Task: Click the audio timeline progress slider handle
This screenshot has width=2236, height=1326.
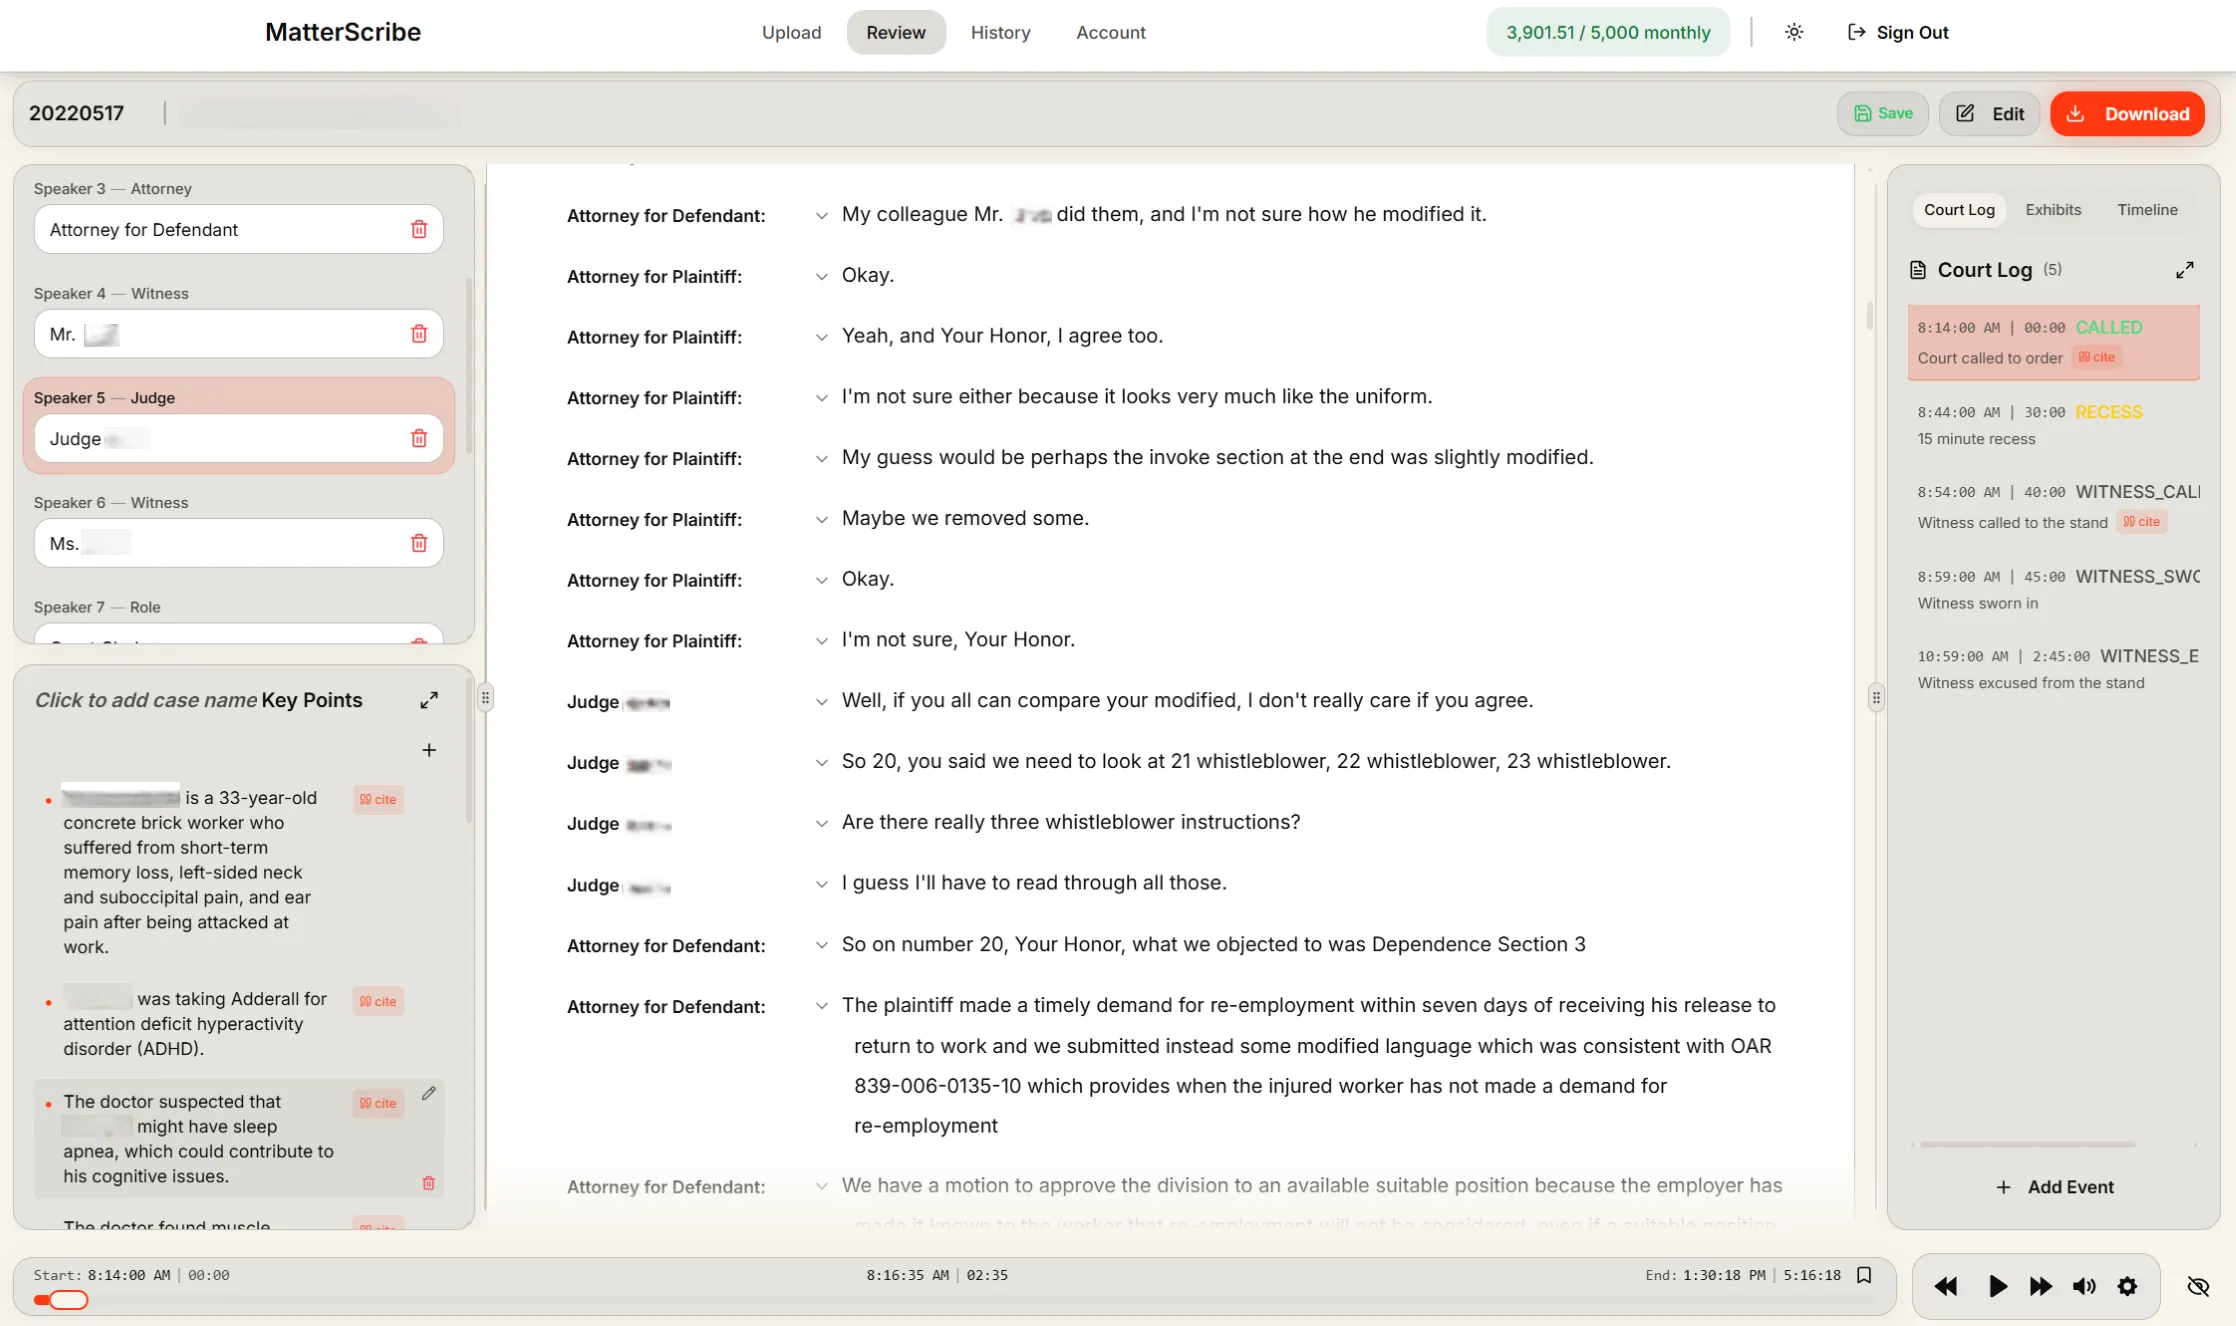Action: click(68, 1300)
